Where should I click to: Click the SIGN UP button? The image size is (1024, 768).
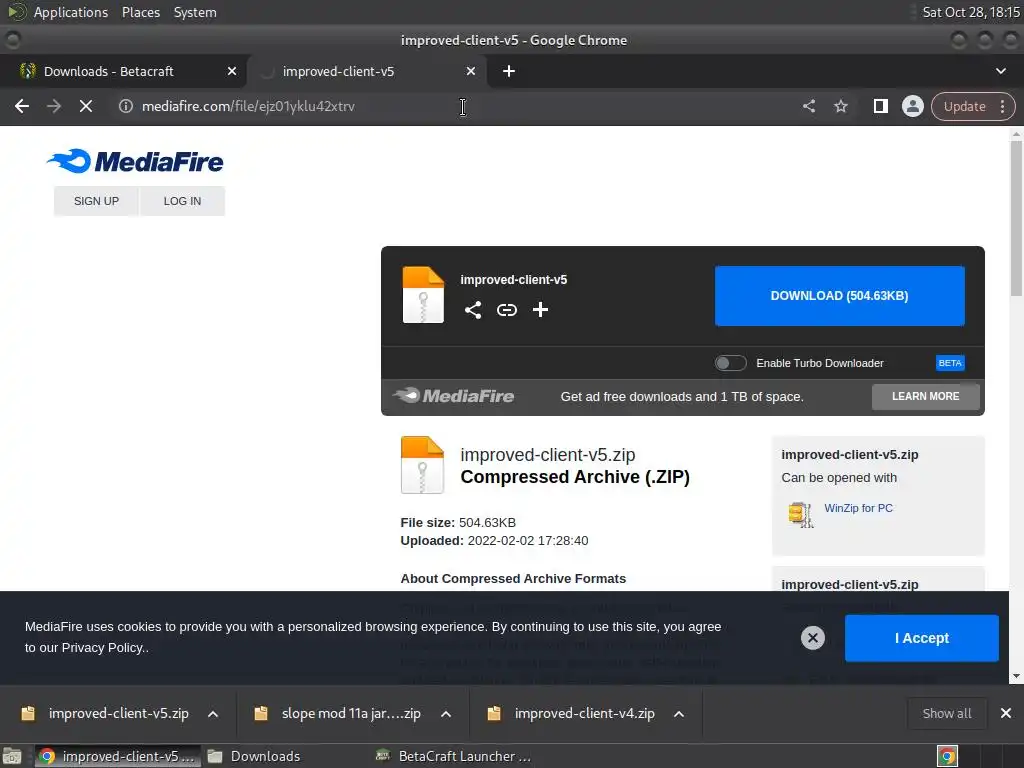(96, 201)
